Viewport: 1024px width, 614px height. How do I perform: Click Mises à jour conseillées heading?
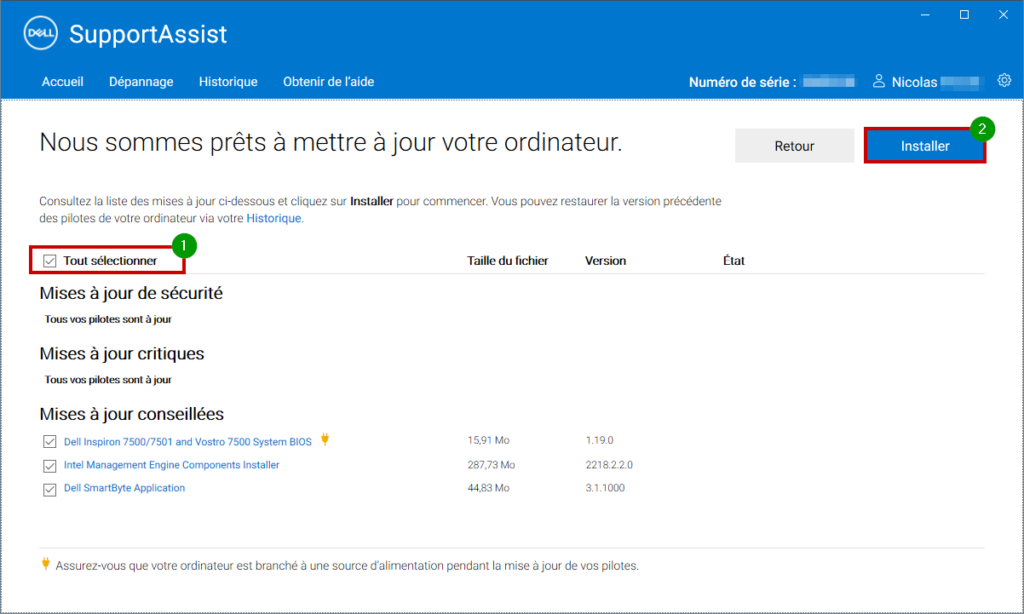[x=132, y=414]
